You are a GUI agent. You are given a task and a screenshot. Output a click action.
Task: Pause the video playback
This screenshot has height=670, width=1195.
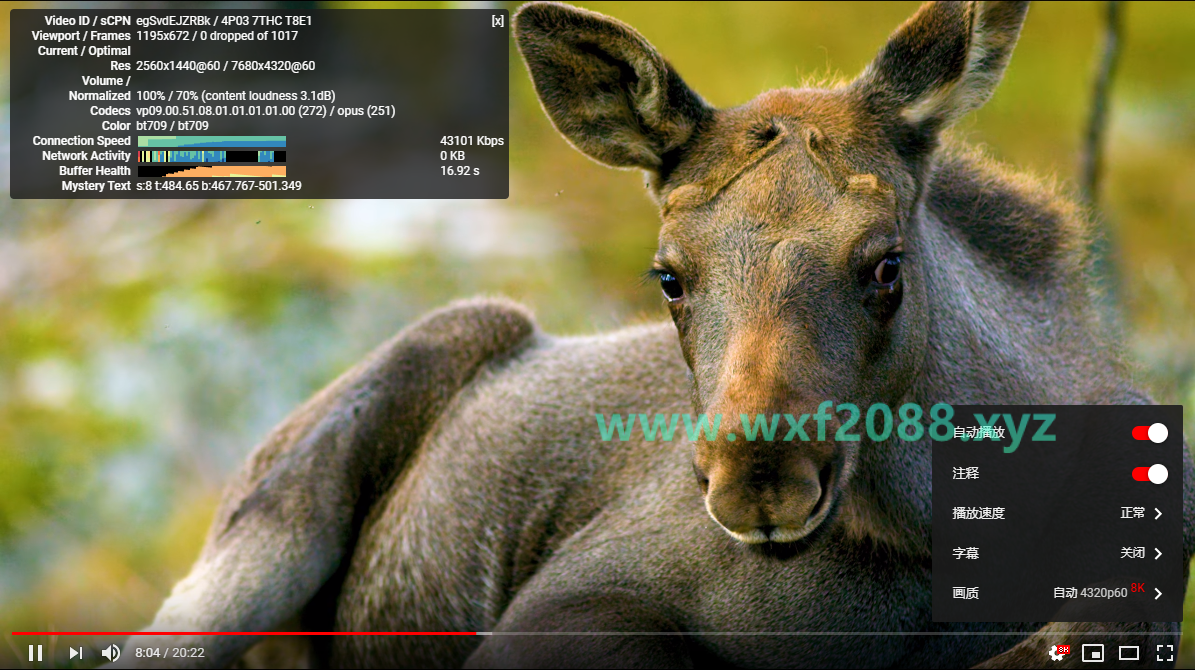(35, 652)
